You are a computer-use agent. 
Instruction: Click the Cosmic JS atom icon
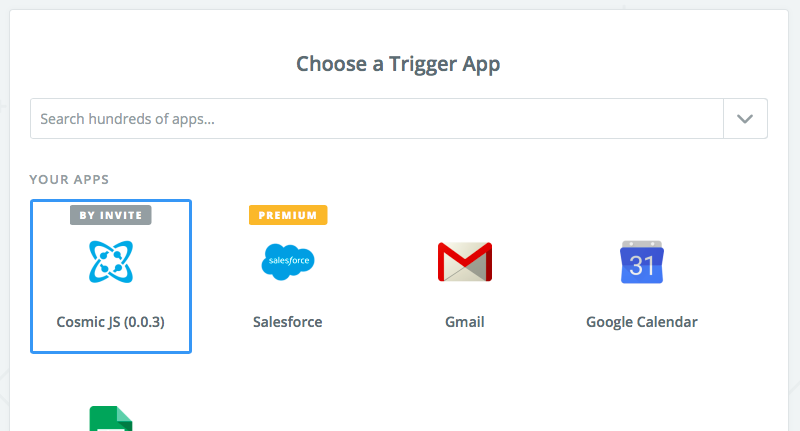tap(110, 262)
